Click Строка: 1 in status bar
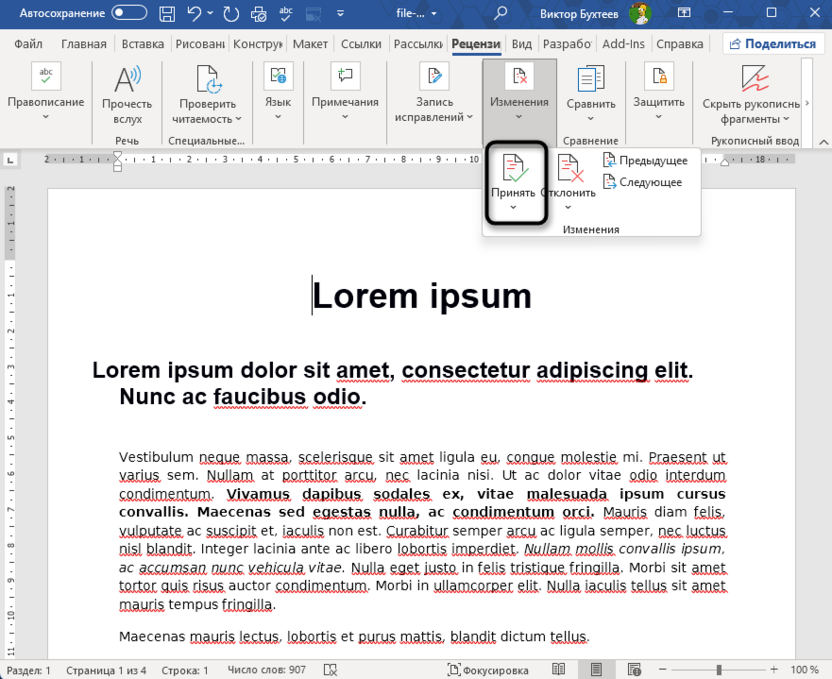 185,671
